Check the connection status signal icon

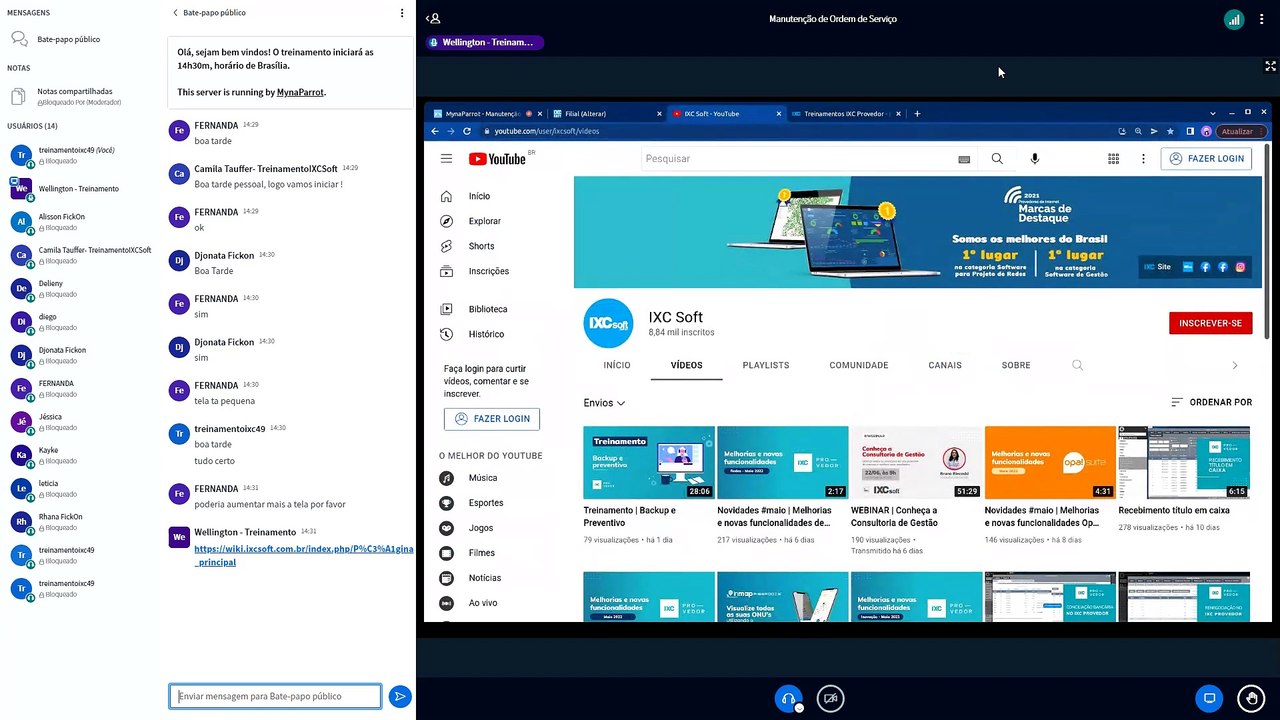1234,19
